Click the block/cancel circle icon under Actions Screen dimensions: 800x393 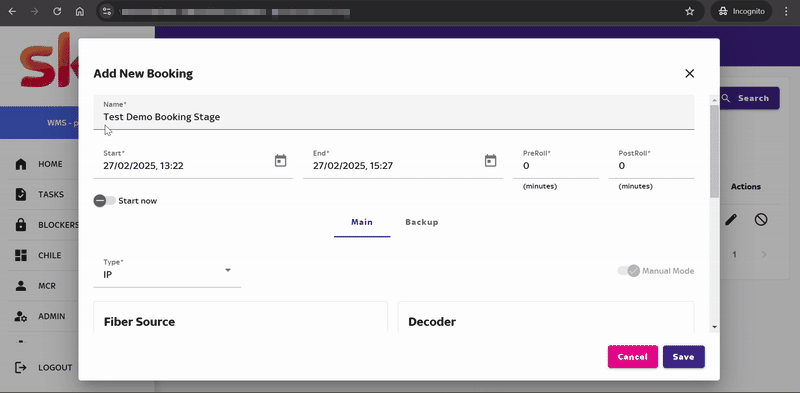761,220
